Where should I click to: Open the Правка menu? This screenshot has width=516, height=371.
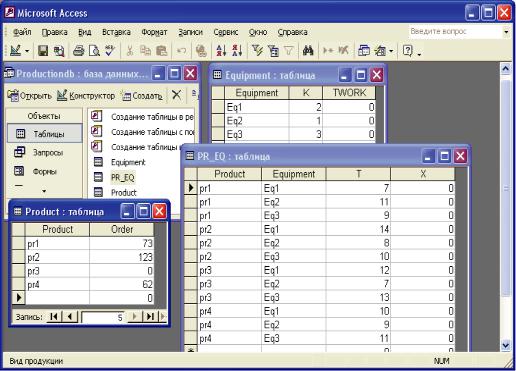[x=55, y=32]
